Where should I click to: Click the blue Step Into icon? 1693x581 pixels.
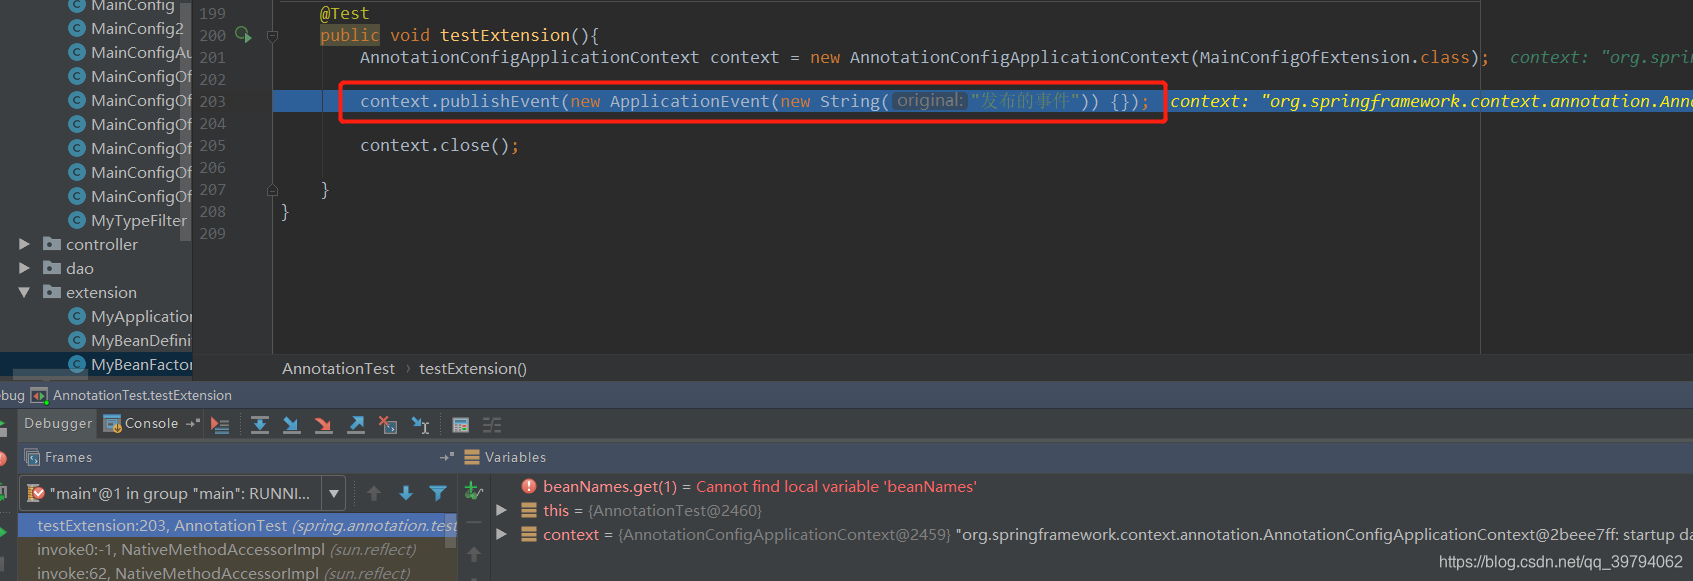tap(292, 425)
